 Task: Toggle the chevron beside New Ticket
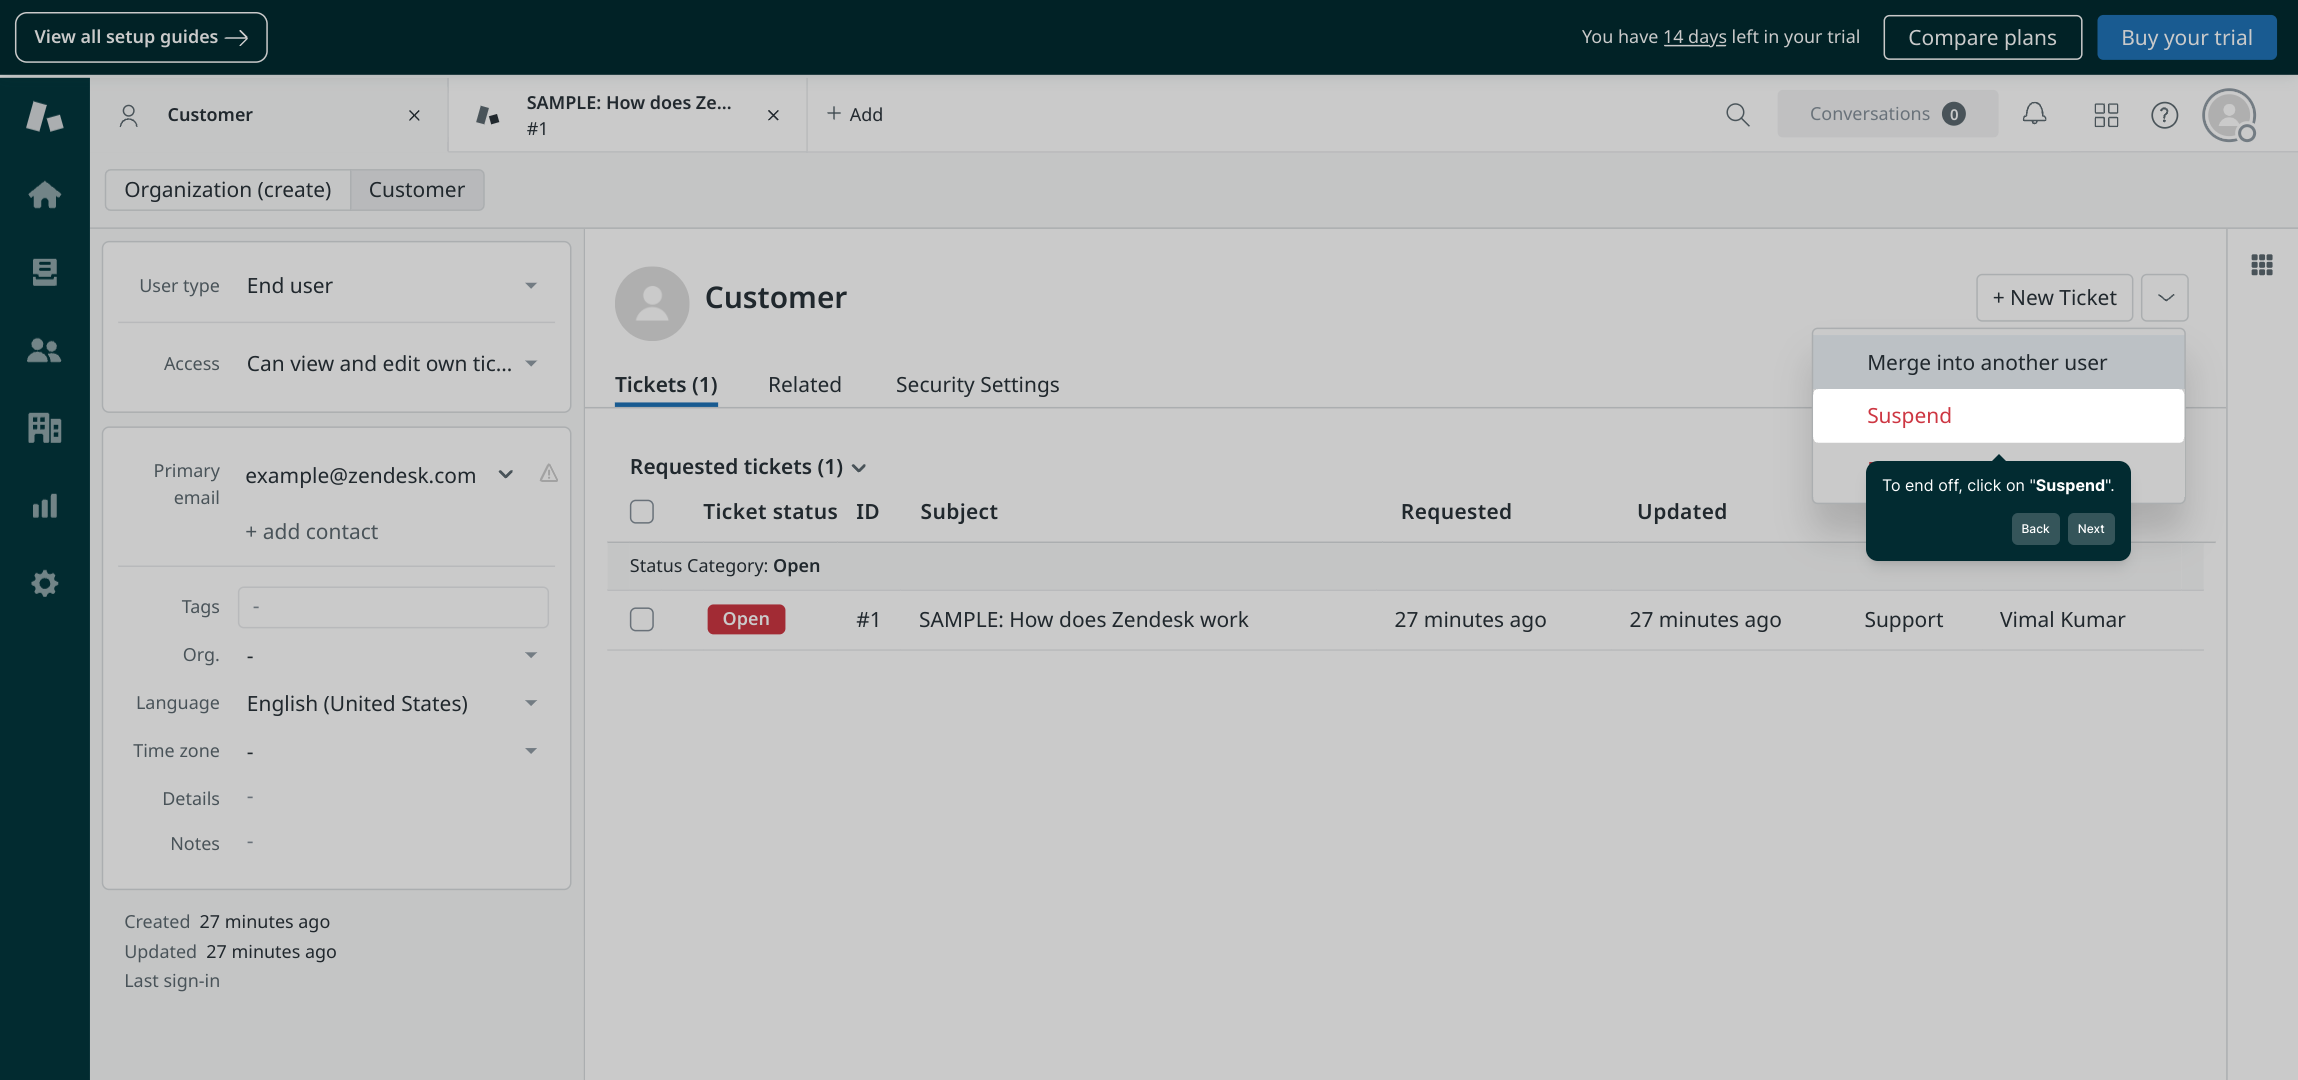tap(2165, 298)
